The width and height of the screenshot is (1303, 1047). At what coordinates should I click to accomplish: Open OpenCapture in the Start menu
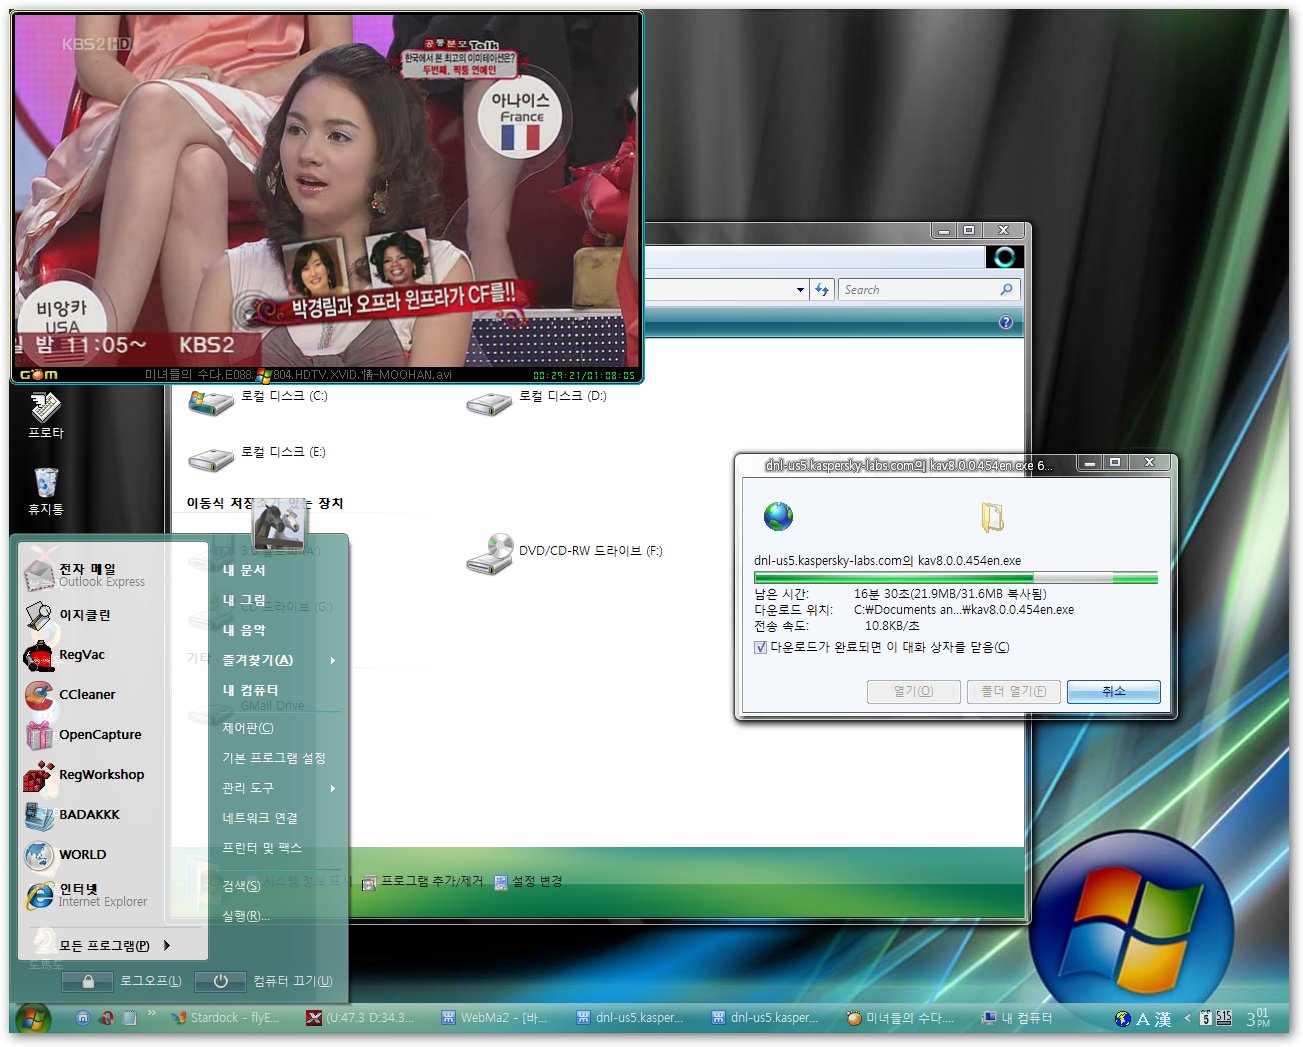(99, 735)
